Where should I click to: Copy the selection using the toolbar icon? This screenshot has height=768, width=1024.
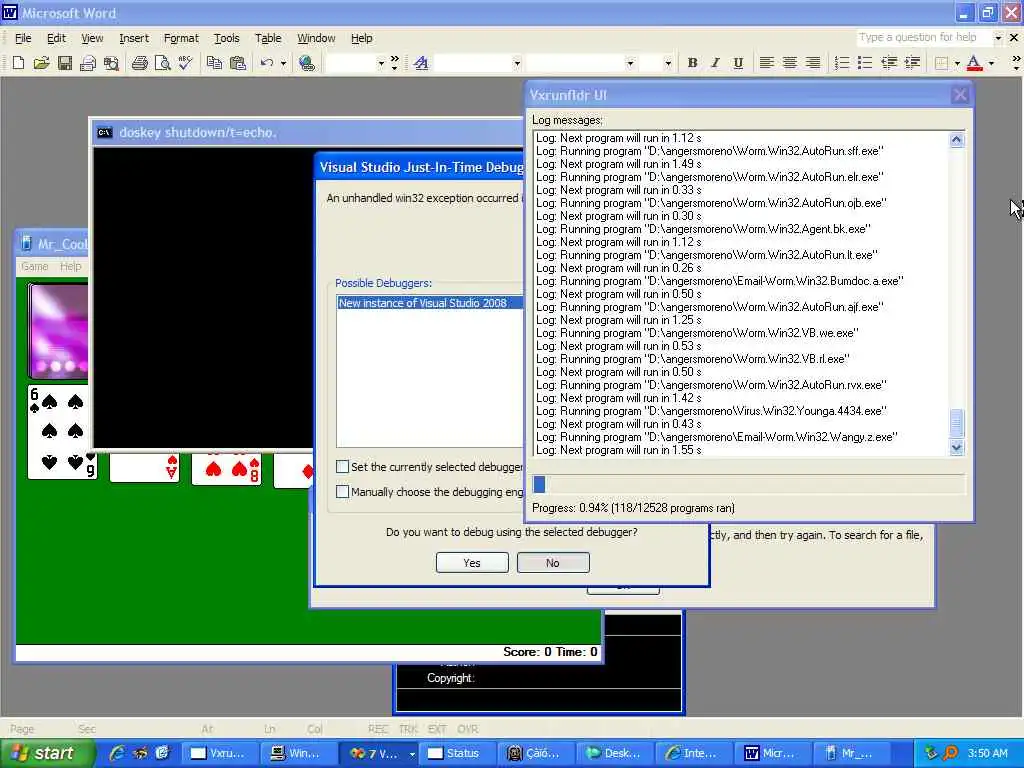[x=214, y=63]
